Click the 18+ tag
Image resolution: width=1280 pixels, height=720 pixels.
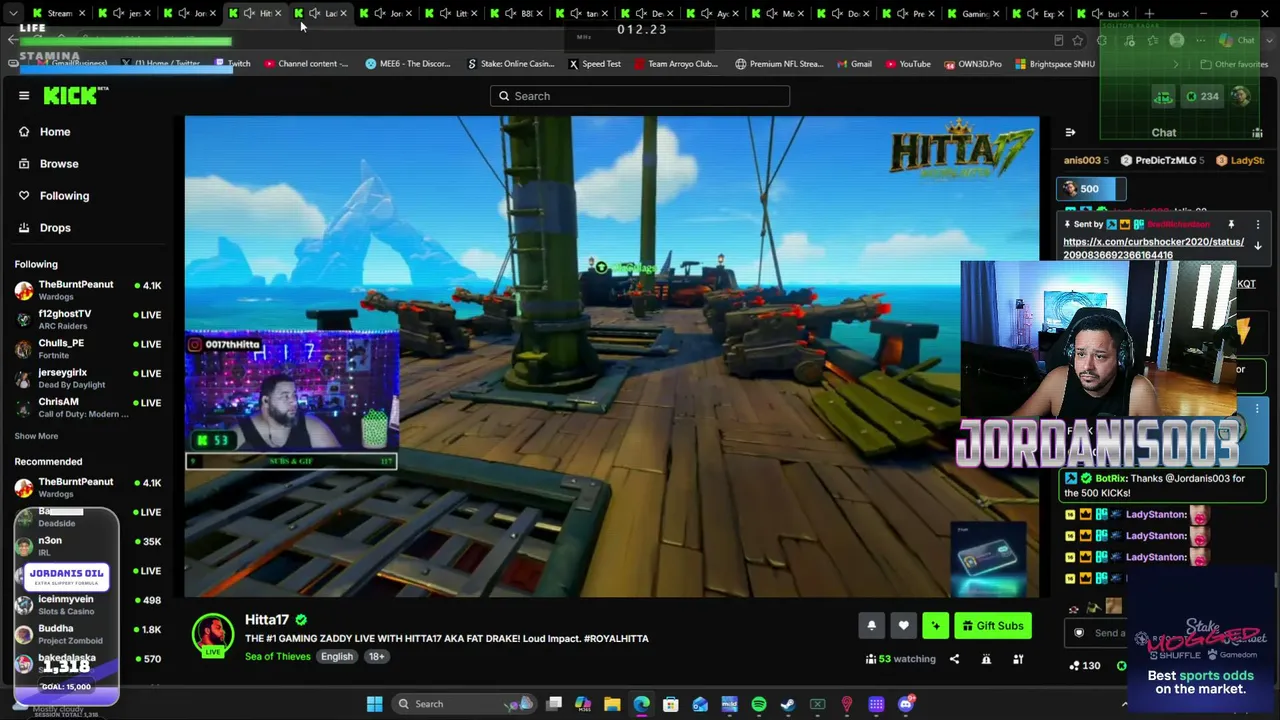[376, 656]
